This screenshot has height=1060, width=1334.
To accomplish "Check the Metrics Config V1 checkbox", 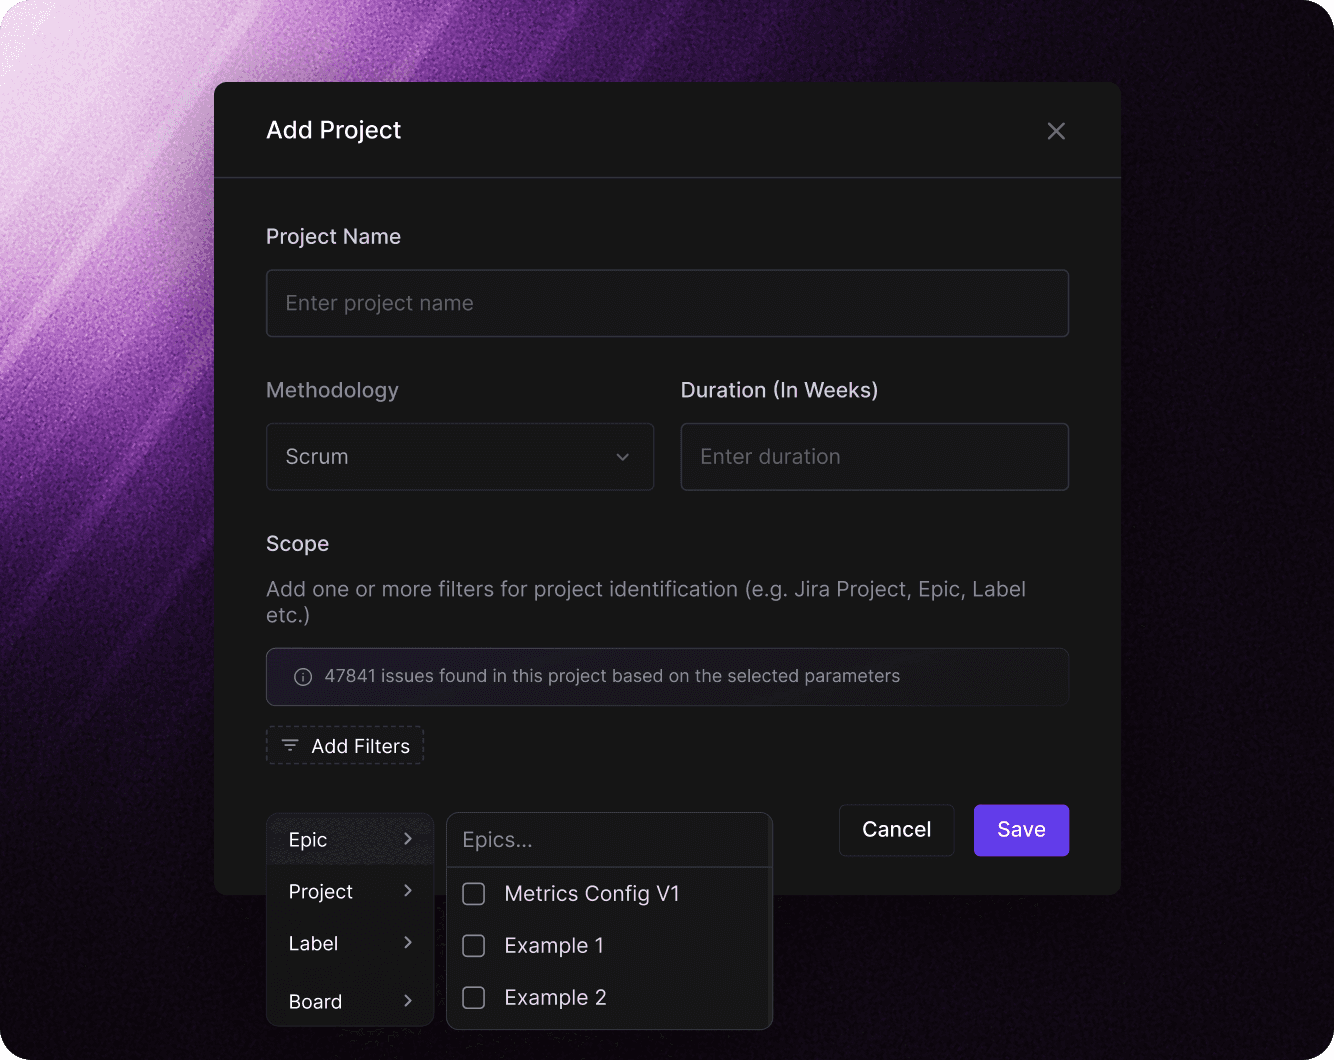I will 474,894.
